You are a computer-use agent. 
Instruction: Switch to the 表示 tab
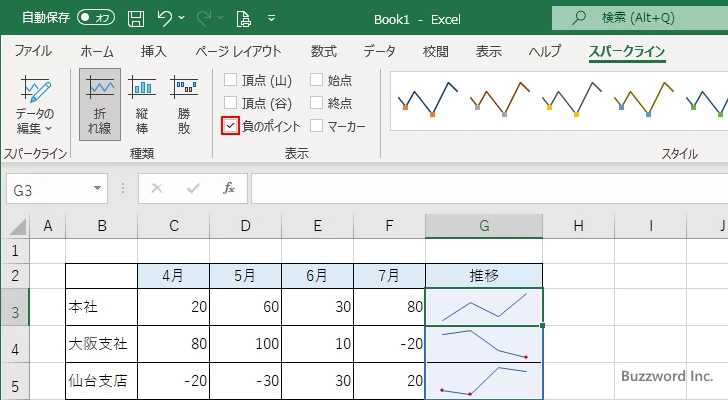point(488,51)
